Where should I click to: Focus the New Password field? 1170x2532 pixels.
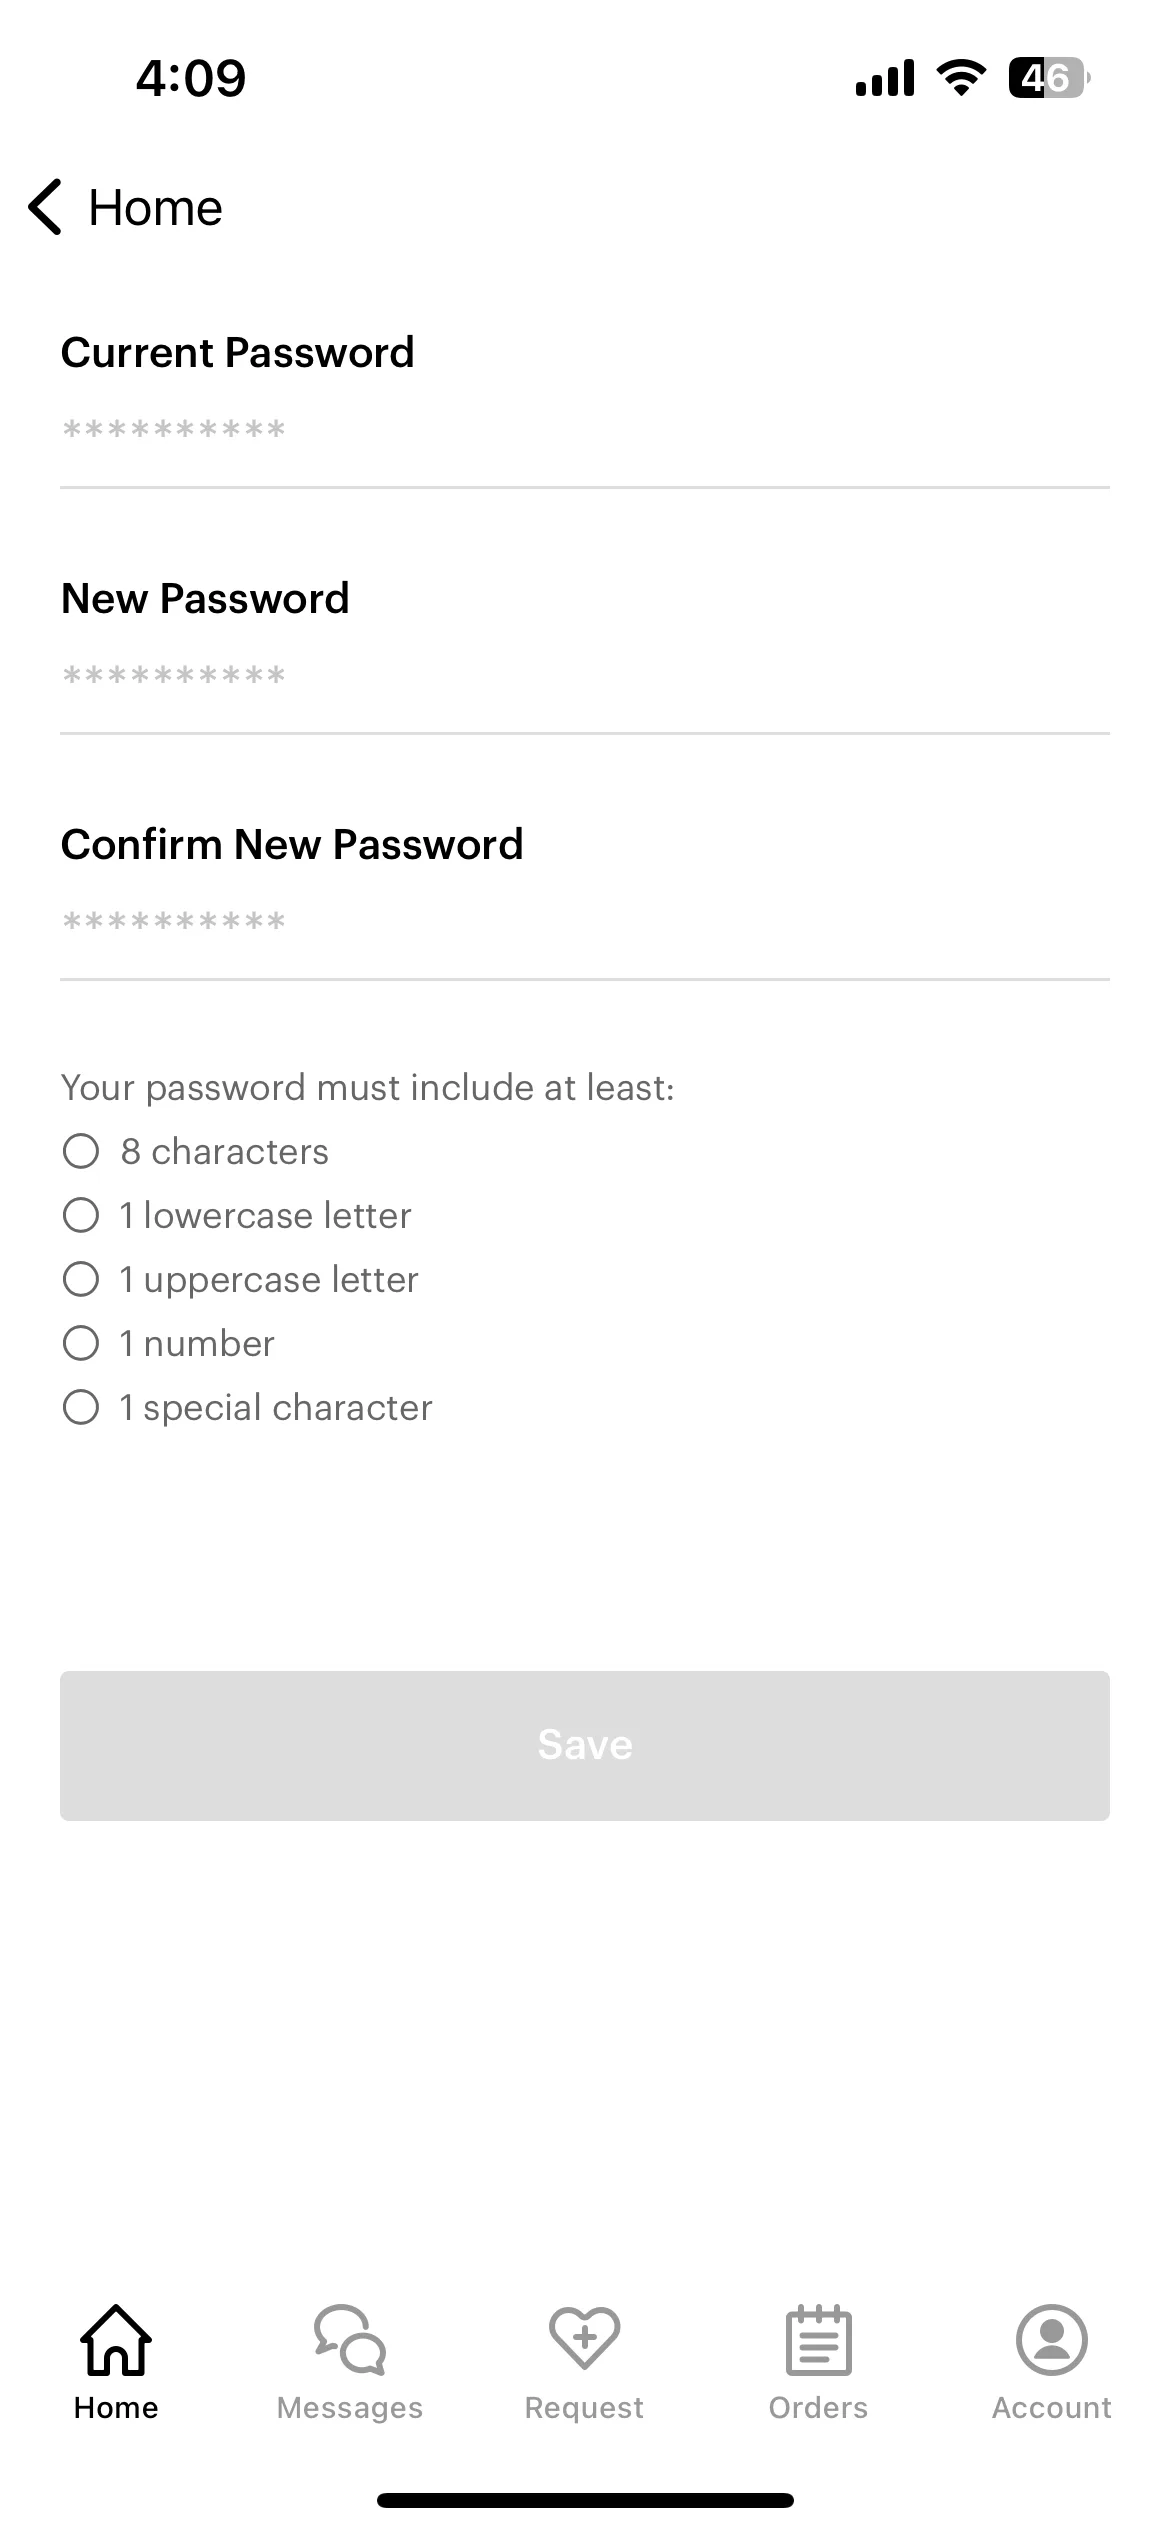point(585,677)
